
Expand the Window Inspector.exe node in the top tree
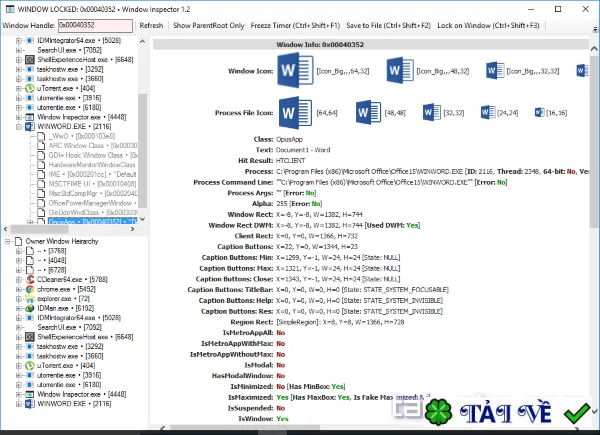click(18, 117)
